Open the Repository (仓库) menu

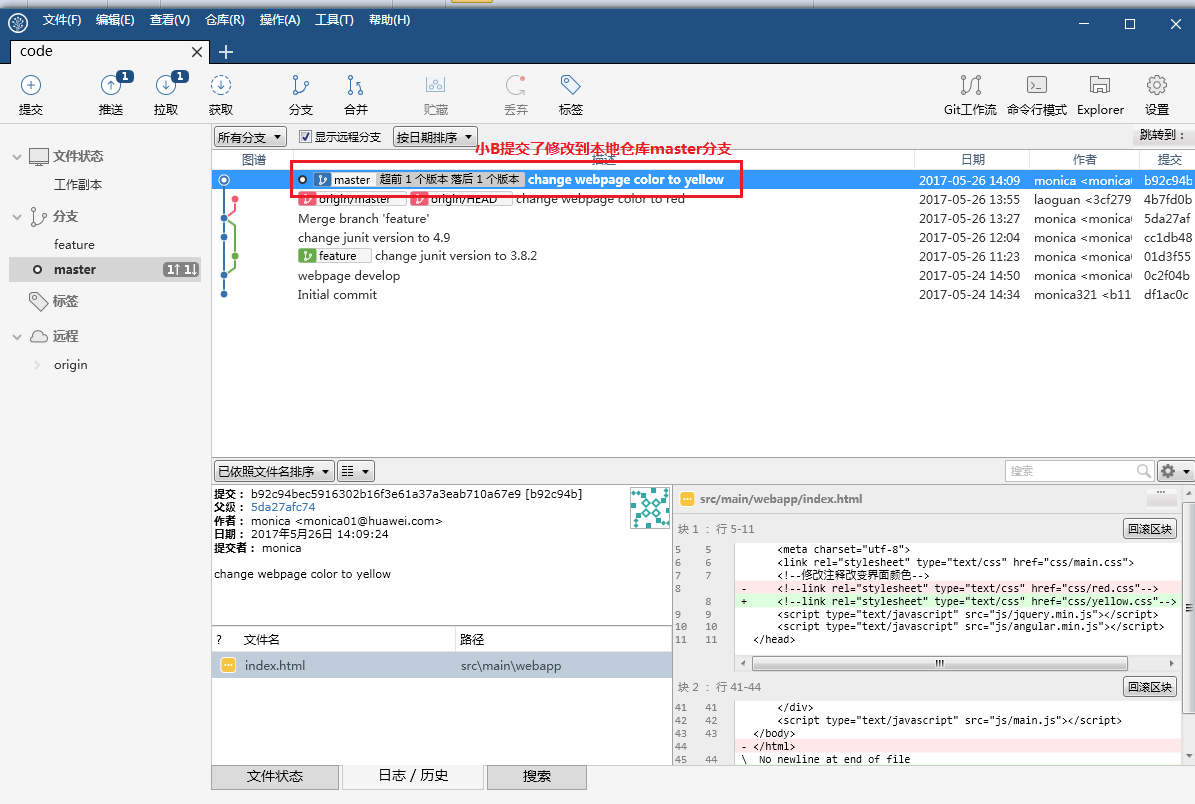coord(225,20)
